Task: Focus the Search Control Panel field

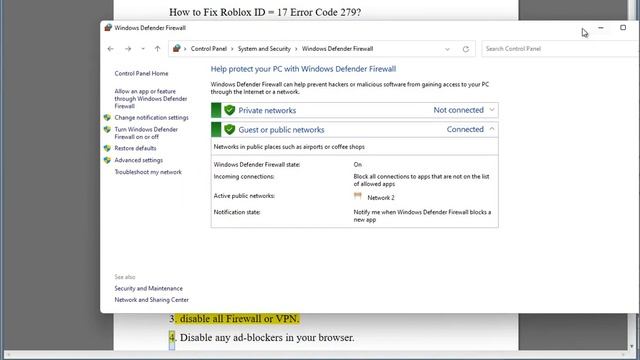Action: coord(560,49)
